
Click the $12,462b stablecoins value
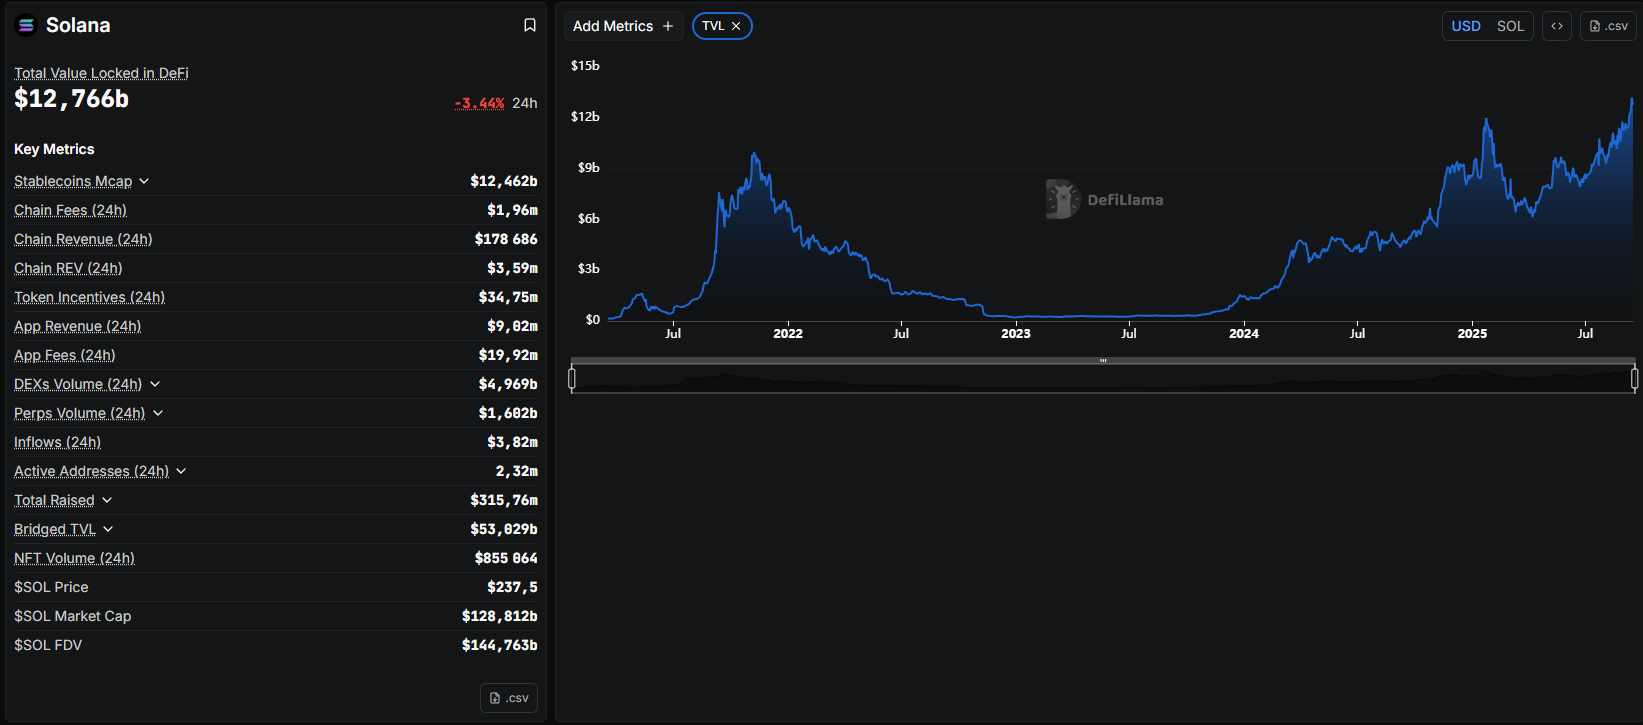pos(504,181)
